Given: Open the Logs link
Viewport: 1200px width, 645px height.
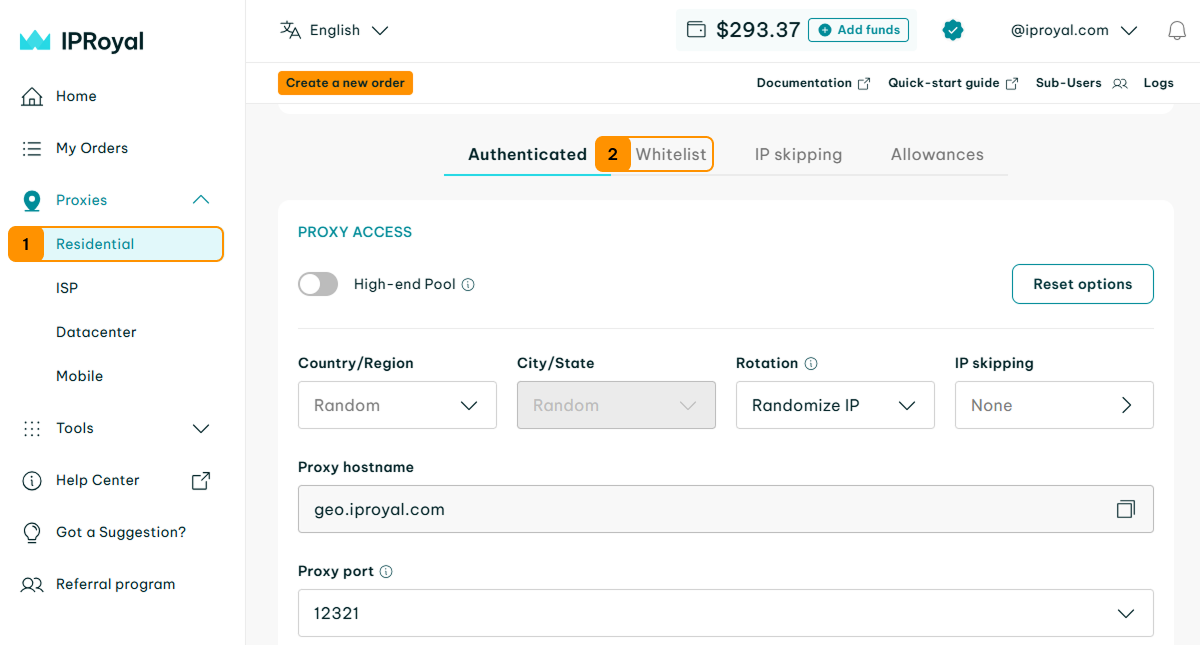Looking at the screenshot, I should (x=1159, y=83).
